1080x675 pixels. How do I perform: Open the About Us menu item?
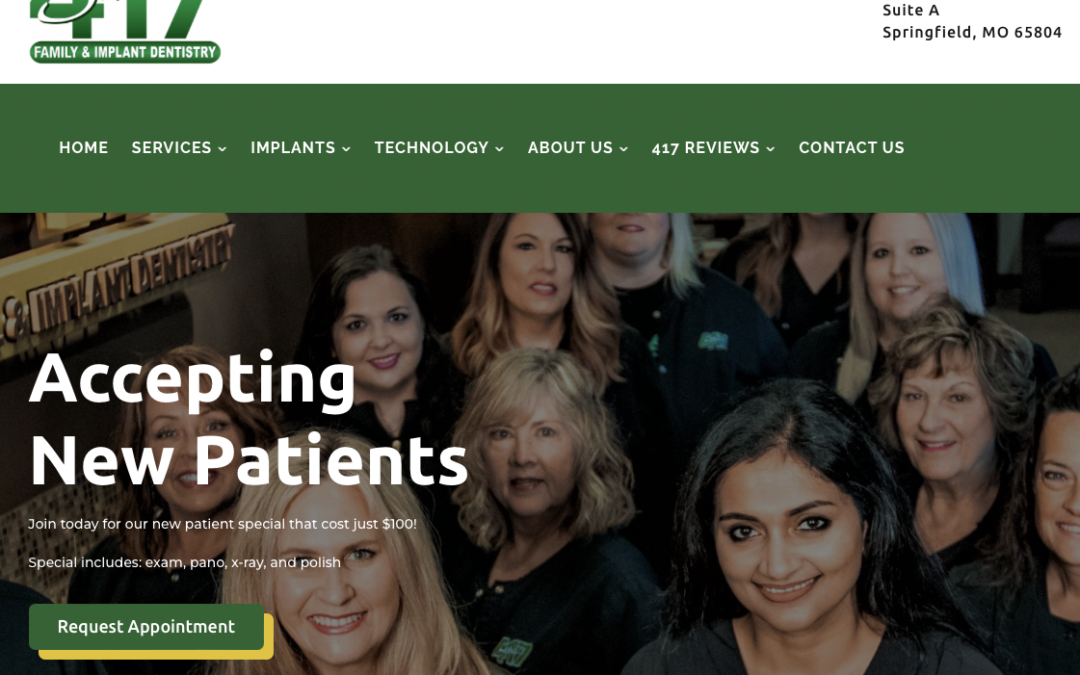click(570, 147)
